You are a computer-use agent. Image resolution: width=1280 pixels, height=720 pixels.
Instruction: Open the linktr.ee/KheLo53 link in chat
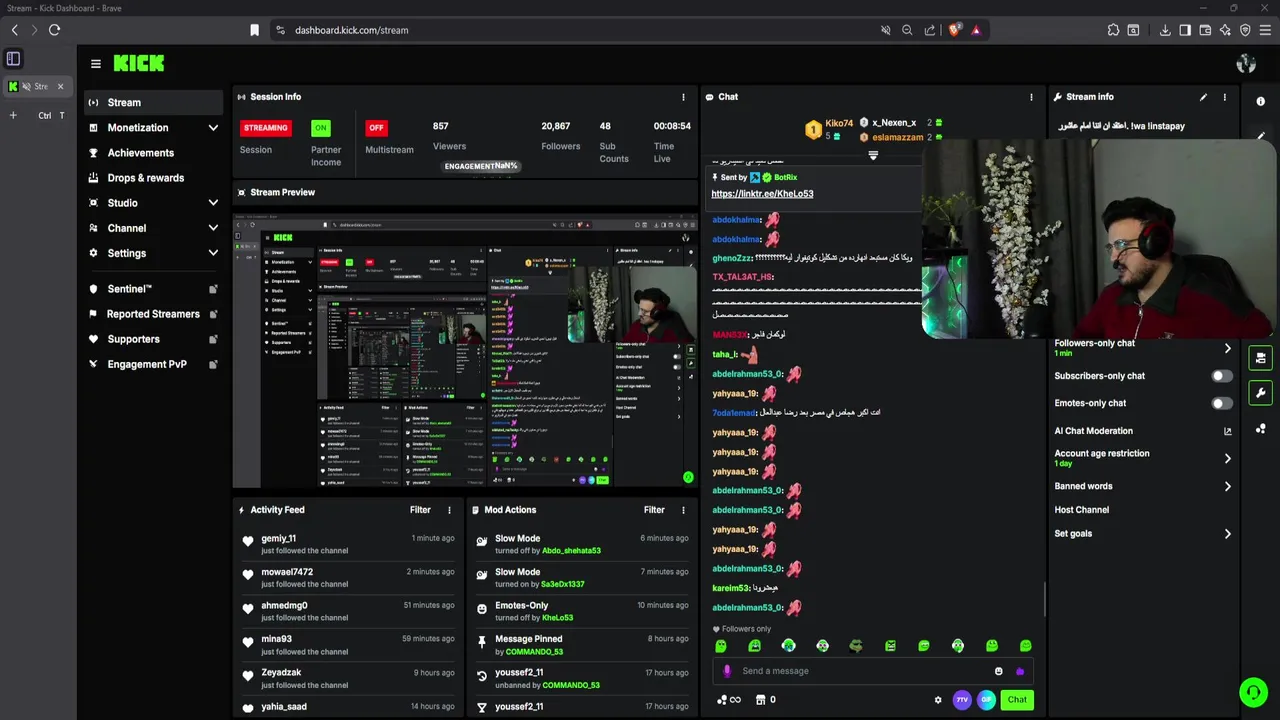[762, 194]
